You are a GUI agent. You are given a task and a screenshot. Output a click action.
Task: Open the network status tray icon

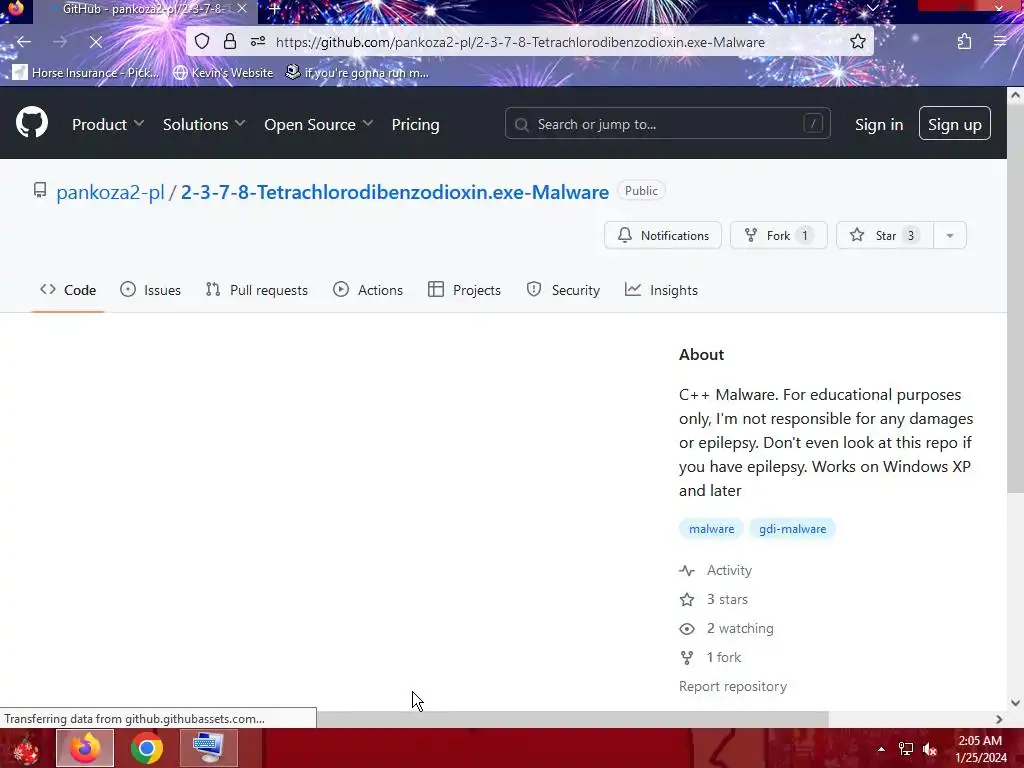(906, 749)
